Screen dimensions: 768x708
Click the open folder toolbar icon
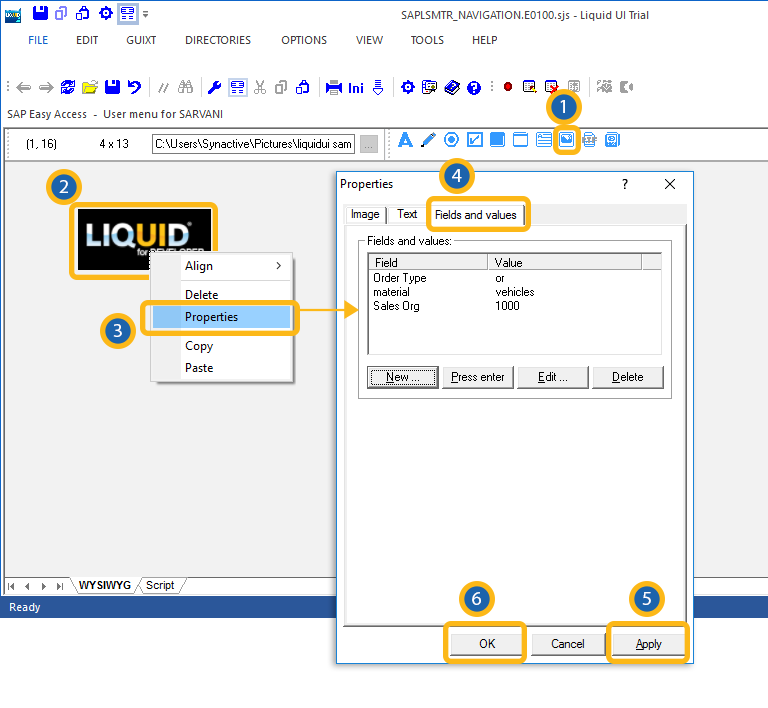pos(90,87)
